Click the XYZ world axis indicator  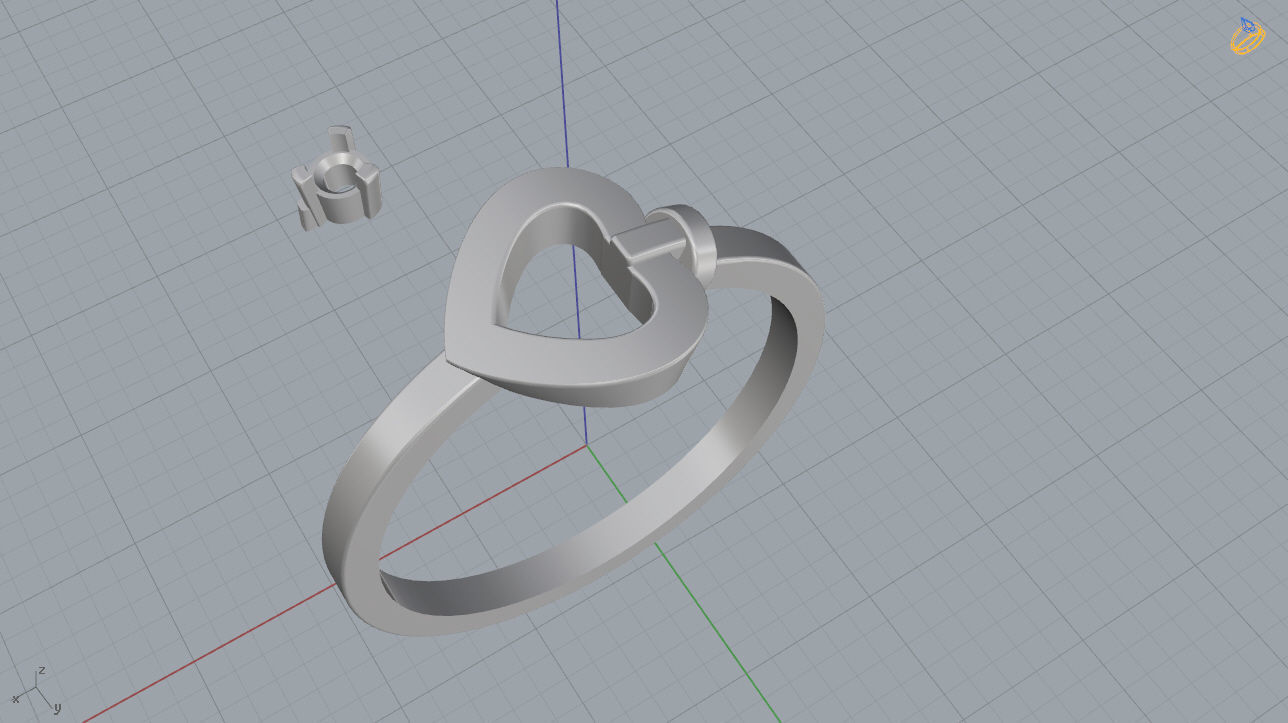click(x=36, y=689)
